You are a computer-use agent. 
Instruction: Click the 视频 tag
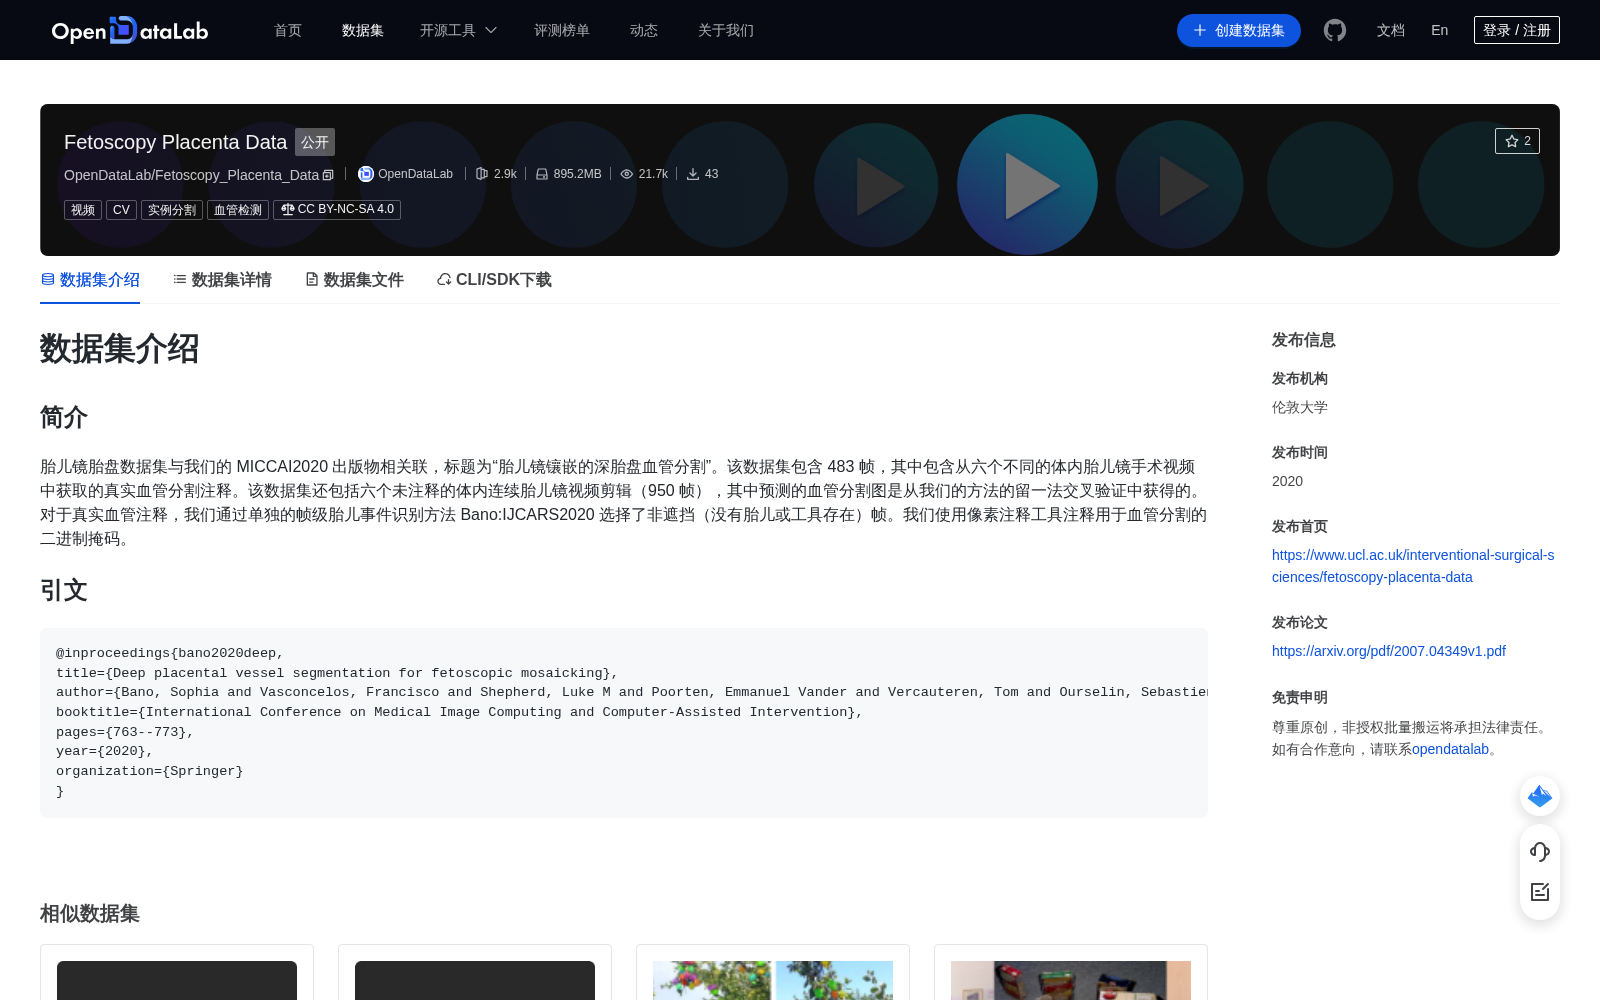(x=83, y=210)
